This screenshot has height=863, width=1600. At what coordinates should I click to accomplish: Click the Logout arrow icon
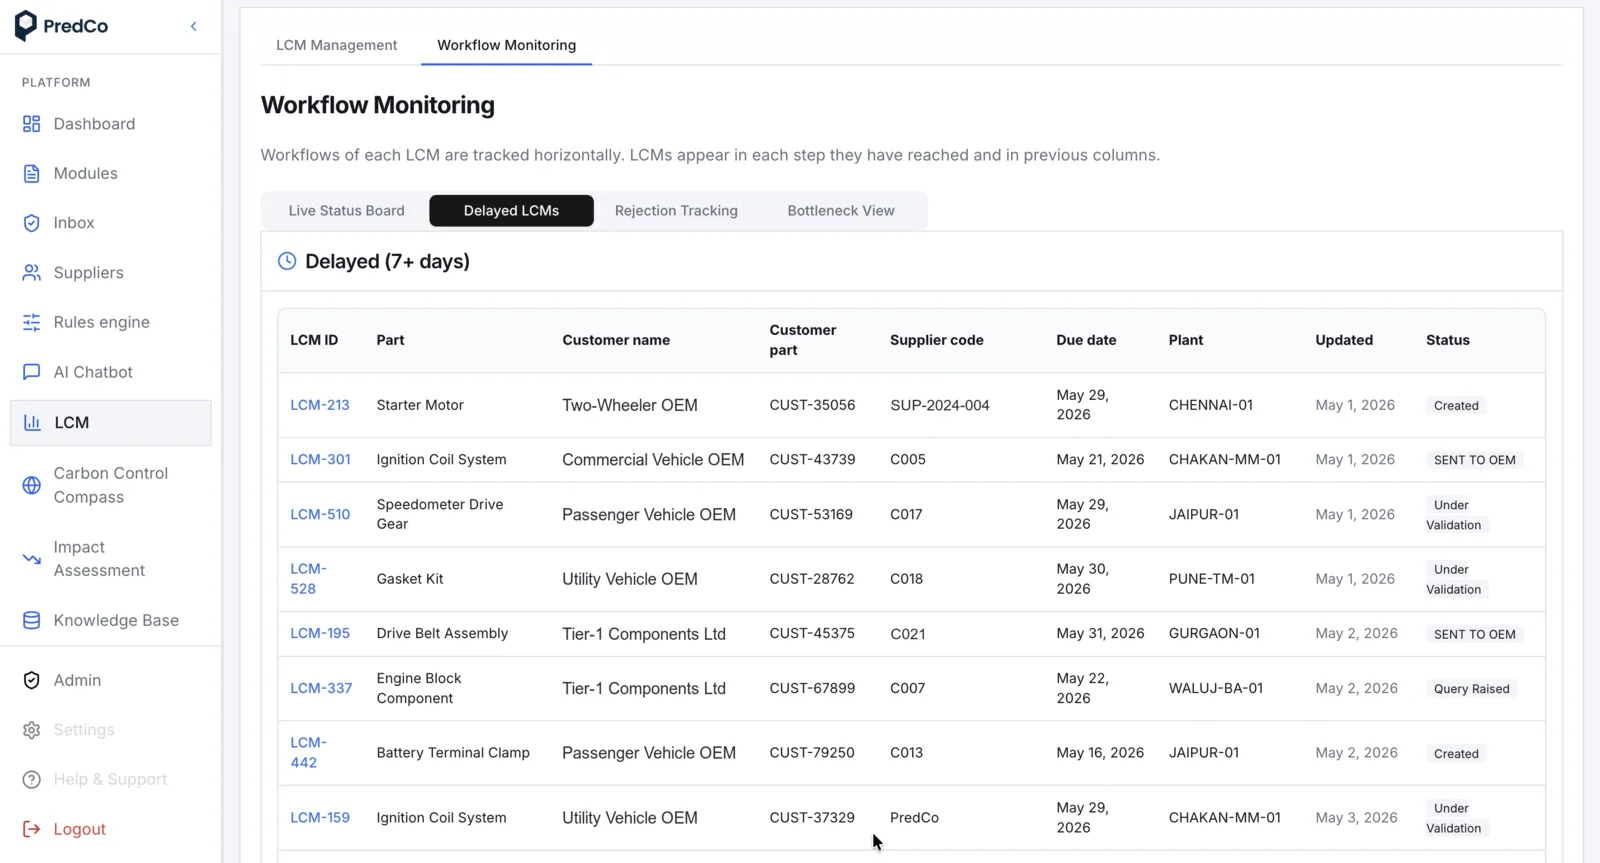[x=32, y=829]
